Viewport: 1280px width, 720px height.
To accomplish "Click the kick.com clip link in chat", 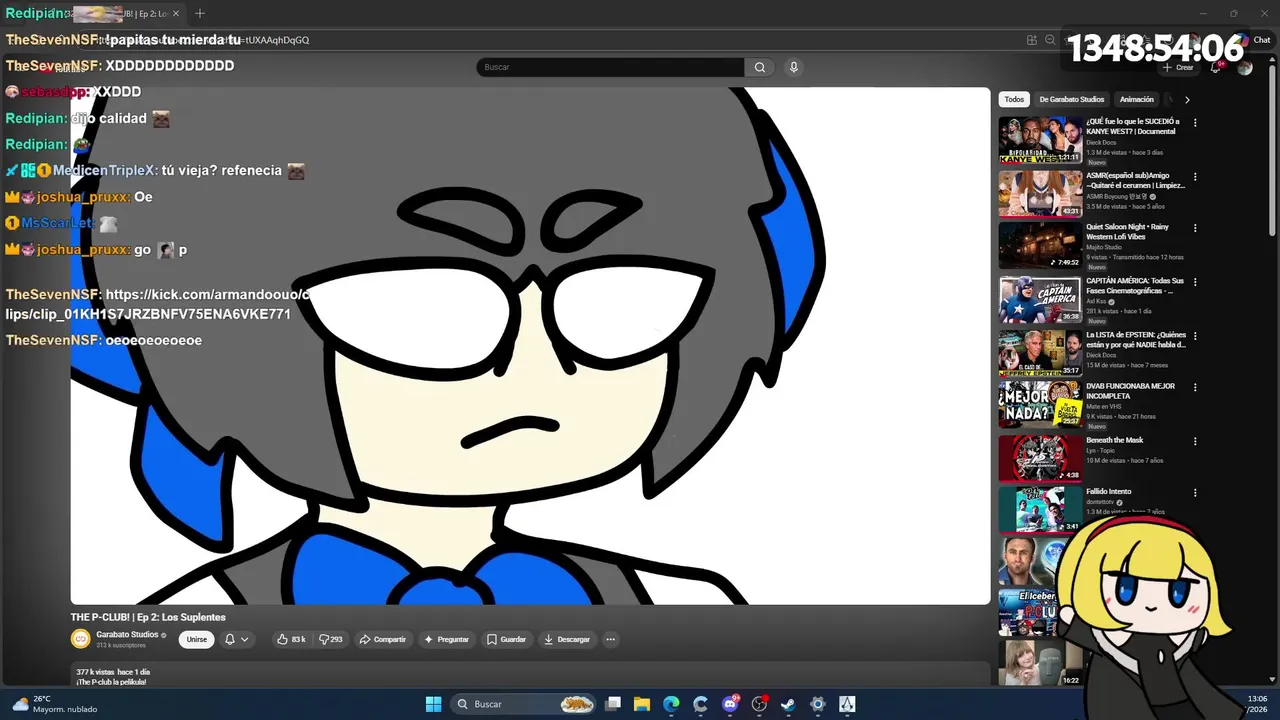I will tap(158, 304).
